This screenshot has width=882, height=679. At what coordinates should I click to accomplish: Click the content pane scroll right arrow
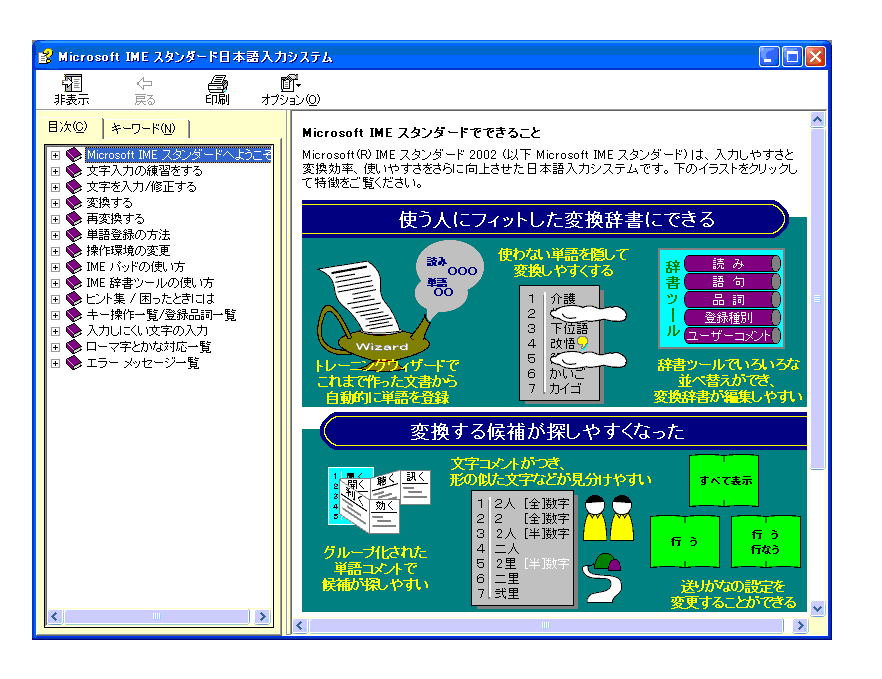[x=799, y=626]
